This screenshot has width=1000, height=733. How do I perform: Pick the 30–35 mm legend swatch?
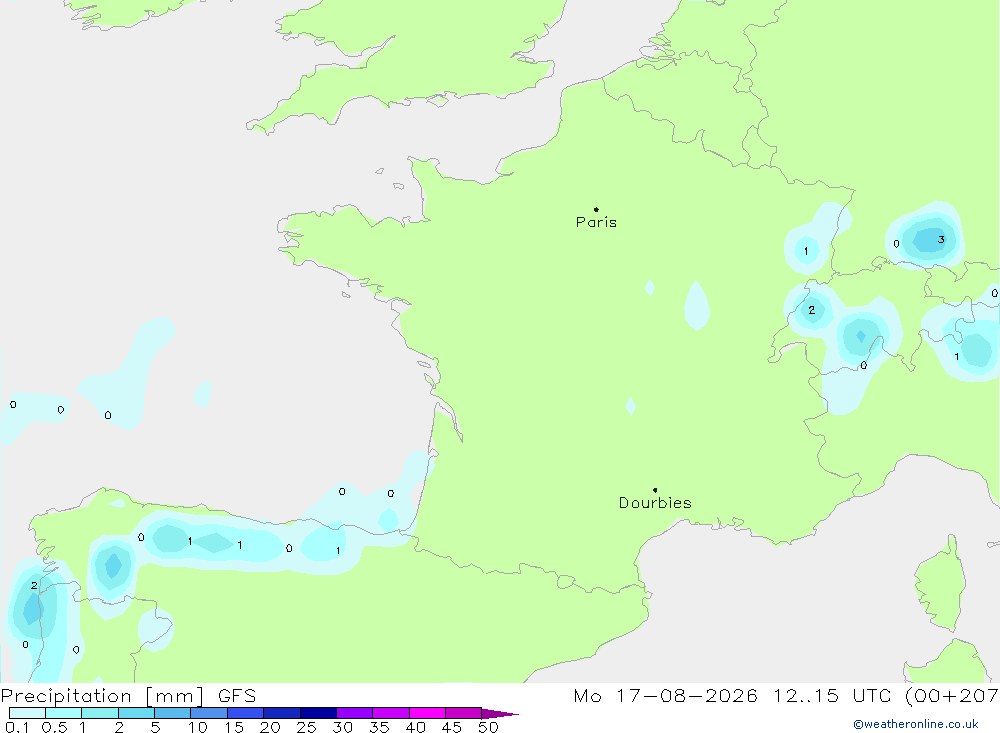[x=355, y=713]
